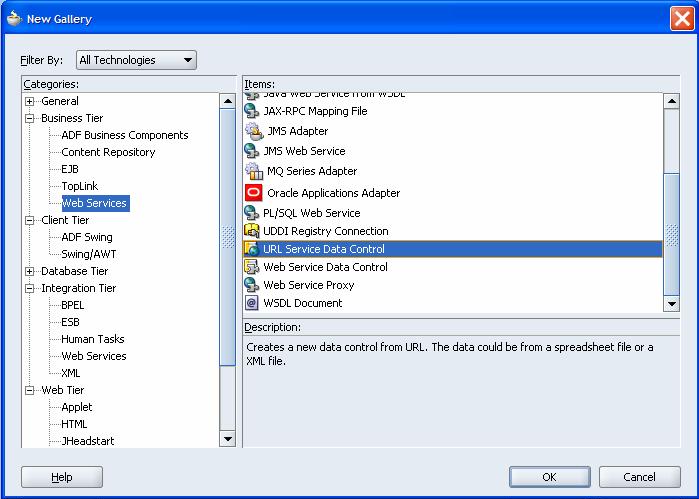
Task: Click the Oracle Applications Adapter icon
Action: (x=253, y=193)
